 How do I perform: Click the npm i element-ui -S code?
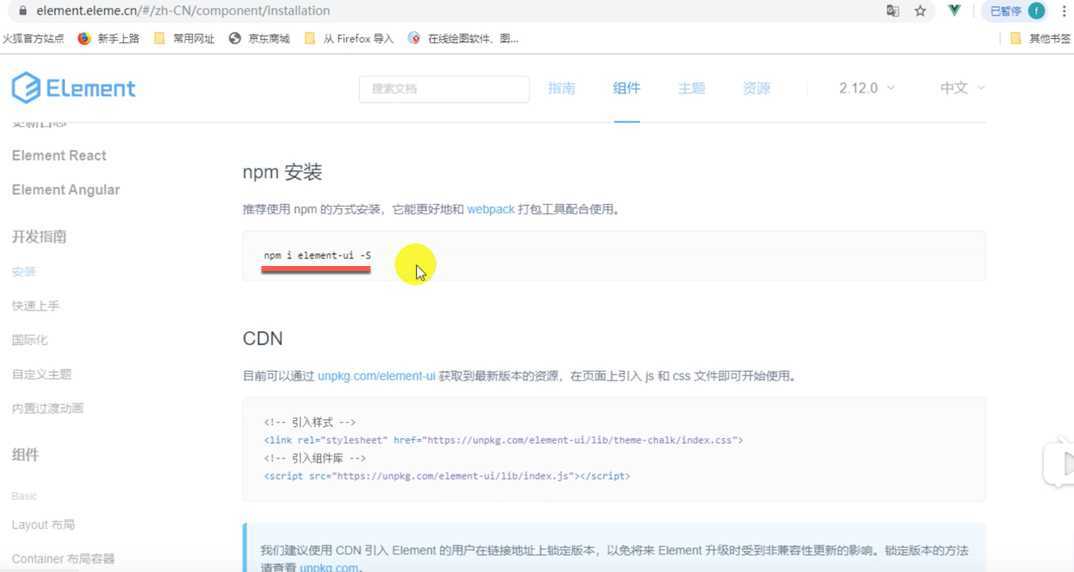318,256
